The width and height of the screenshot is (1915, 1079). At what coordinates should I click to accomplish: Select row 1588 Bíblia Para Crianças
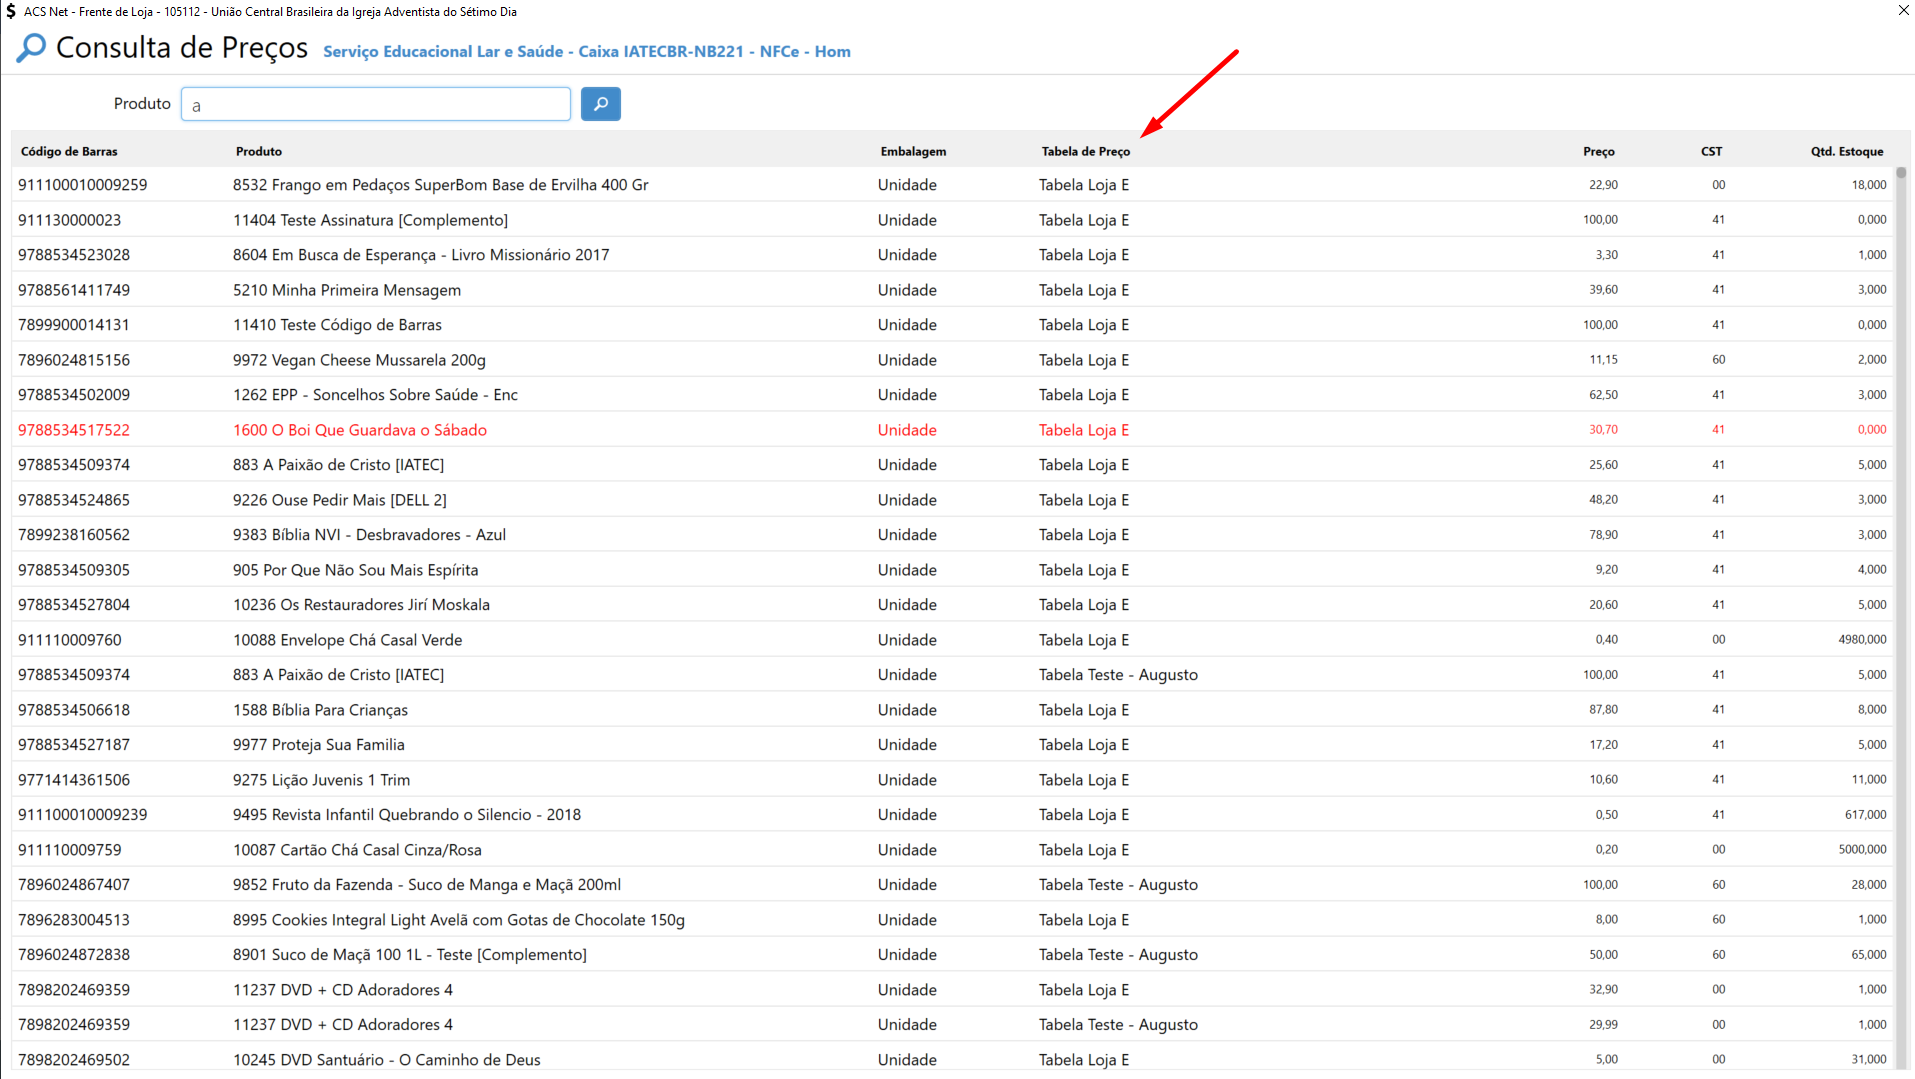click(x=953, y=710)
